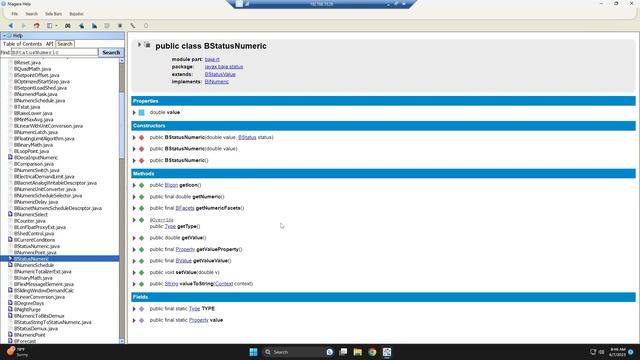
Task: Select BCurrentConditions in the results list
Action: (x=34, y=240)
